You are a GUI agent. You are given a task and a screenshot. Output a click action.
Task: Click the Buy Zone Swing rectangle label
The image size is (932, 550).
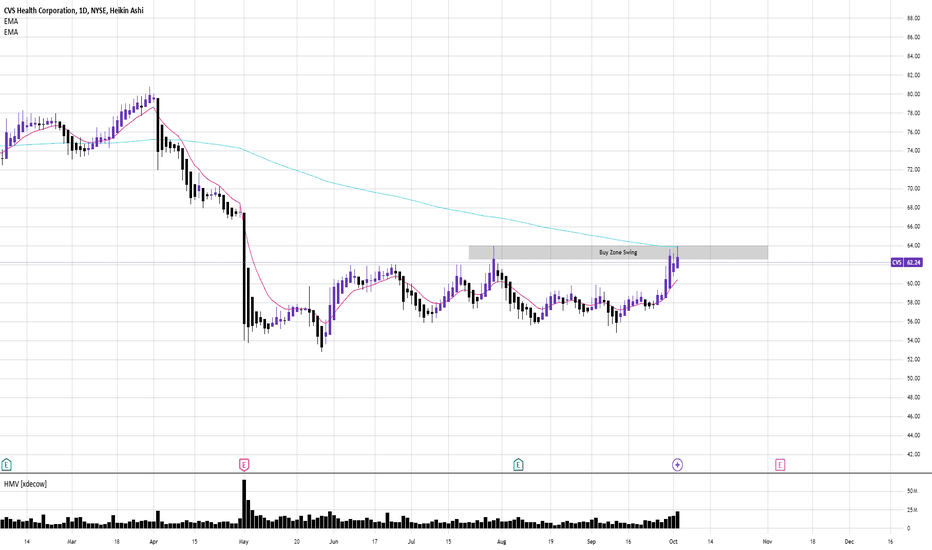coord(618,253)
